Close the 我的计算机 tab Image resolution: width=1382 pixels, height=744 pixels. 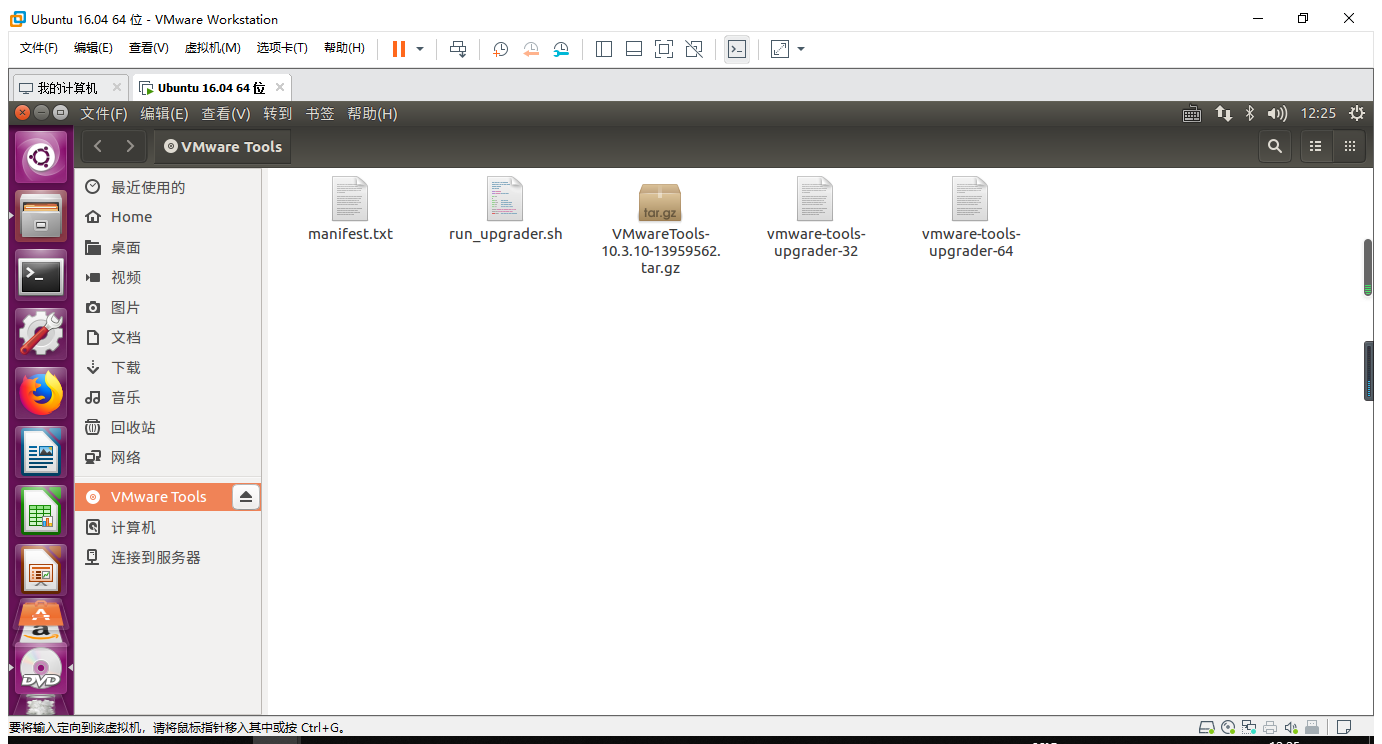pos(116,88)
